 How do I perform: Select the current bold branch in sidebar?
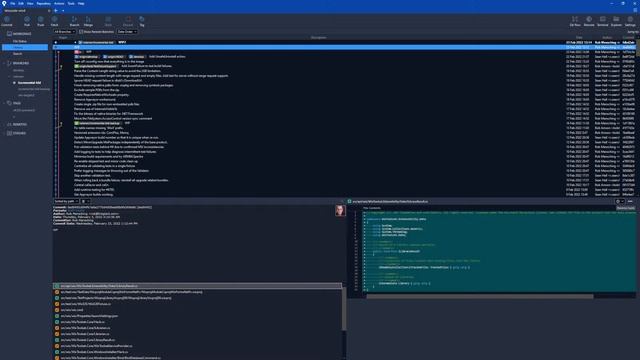[29, 83]
